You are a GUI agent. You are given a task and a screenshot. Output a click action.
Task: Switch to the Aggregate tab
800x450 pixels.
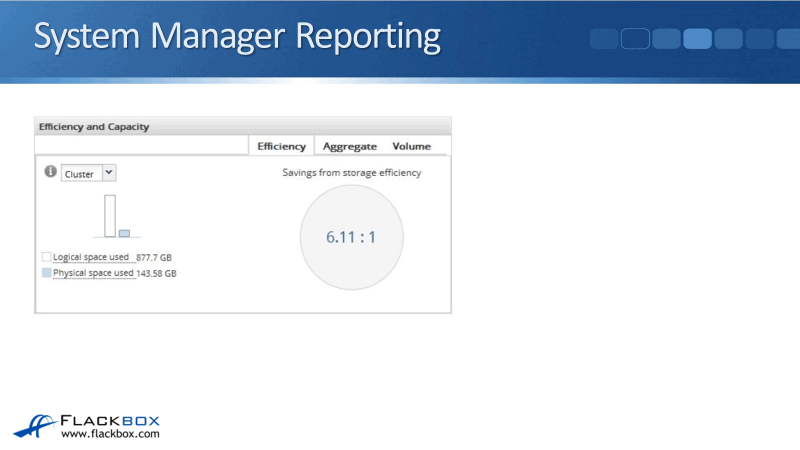tap(349, 146)
